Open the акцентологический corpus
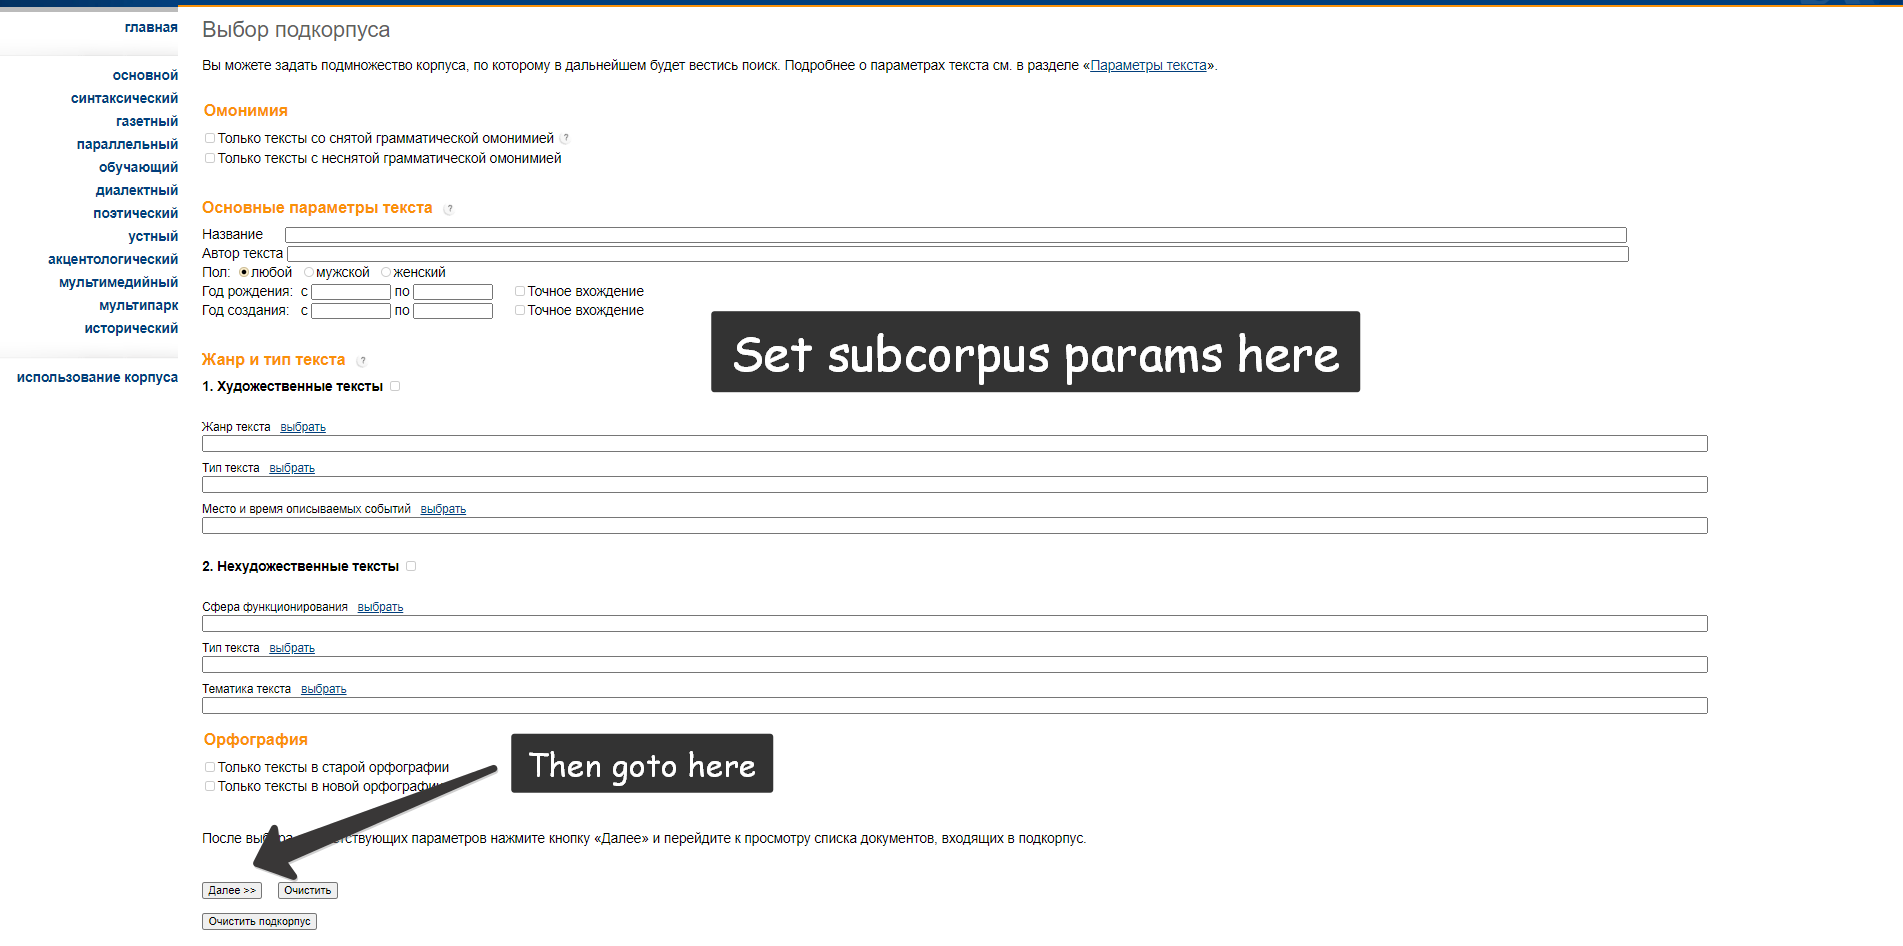Image resolution: width=1903 pixels, height=946 pixels. click(x=113, y=259)
